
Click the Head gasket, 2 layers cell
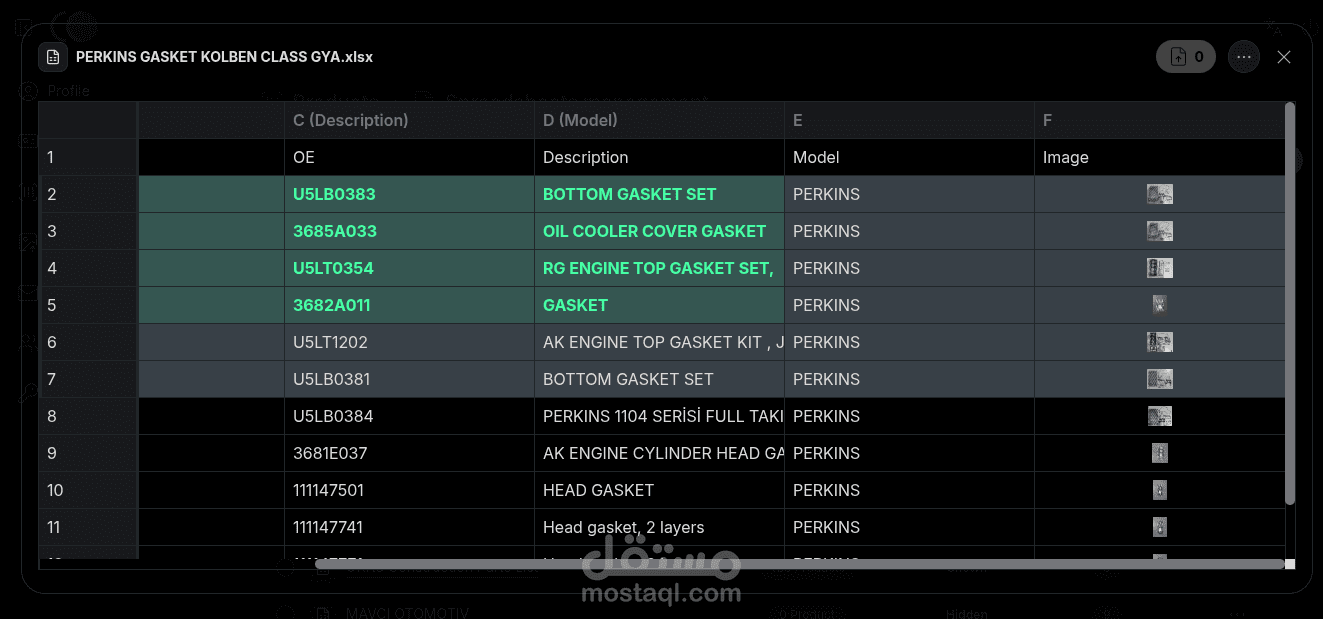659,527
